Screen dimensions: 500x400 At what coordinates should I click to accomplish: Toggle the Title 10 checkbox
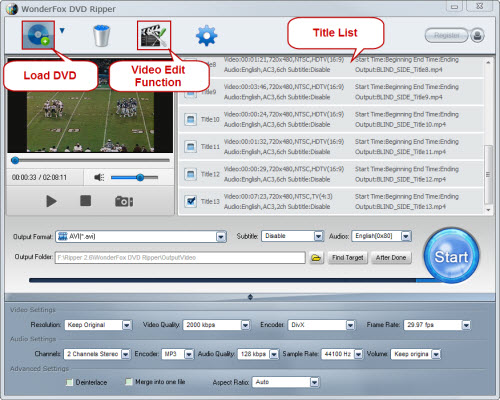pos(190,119)
